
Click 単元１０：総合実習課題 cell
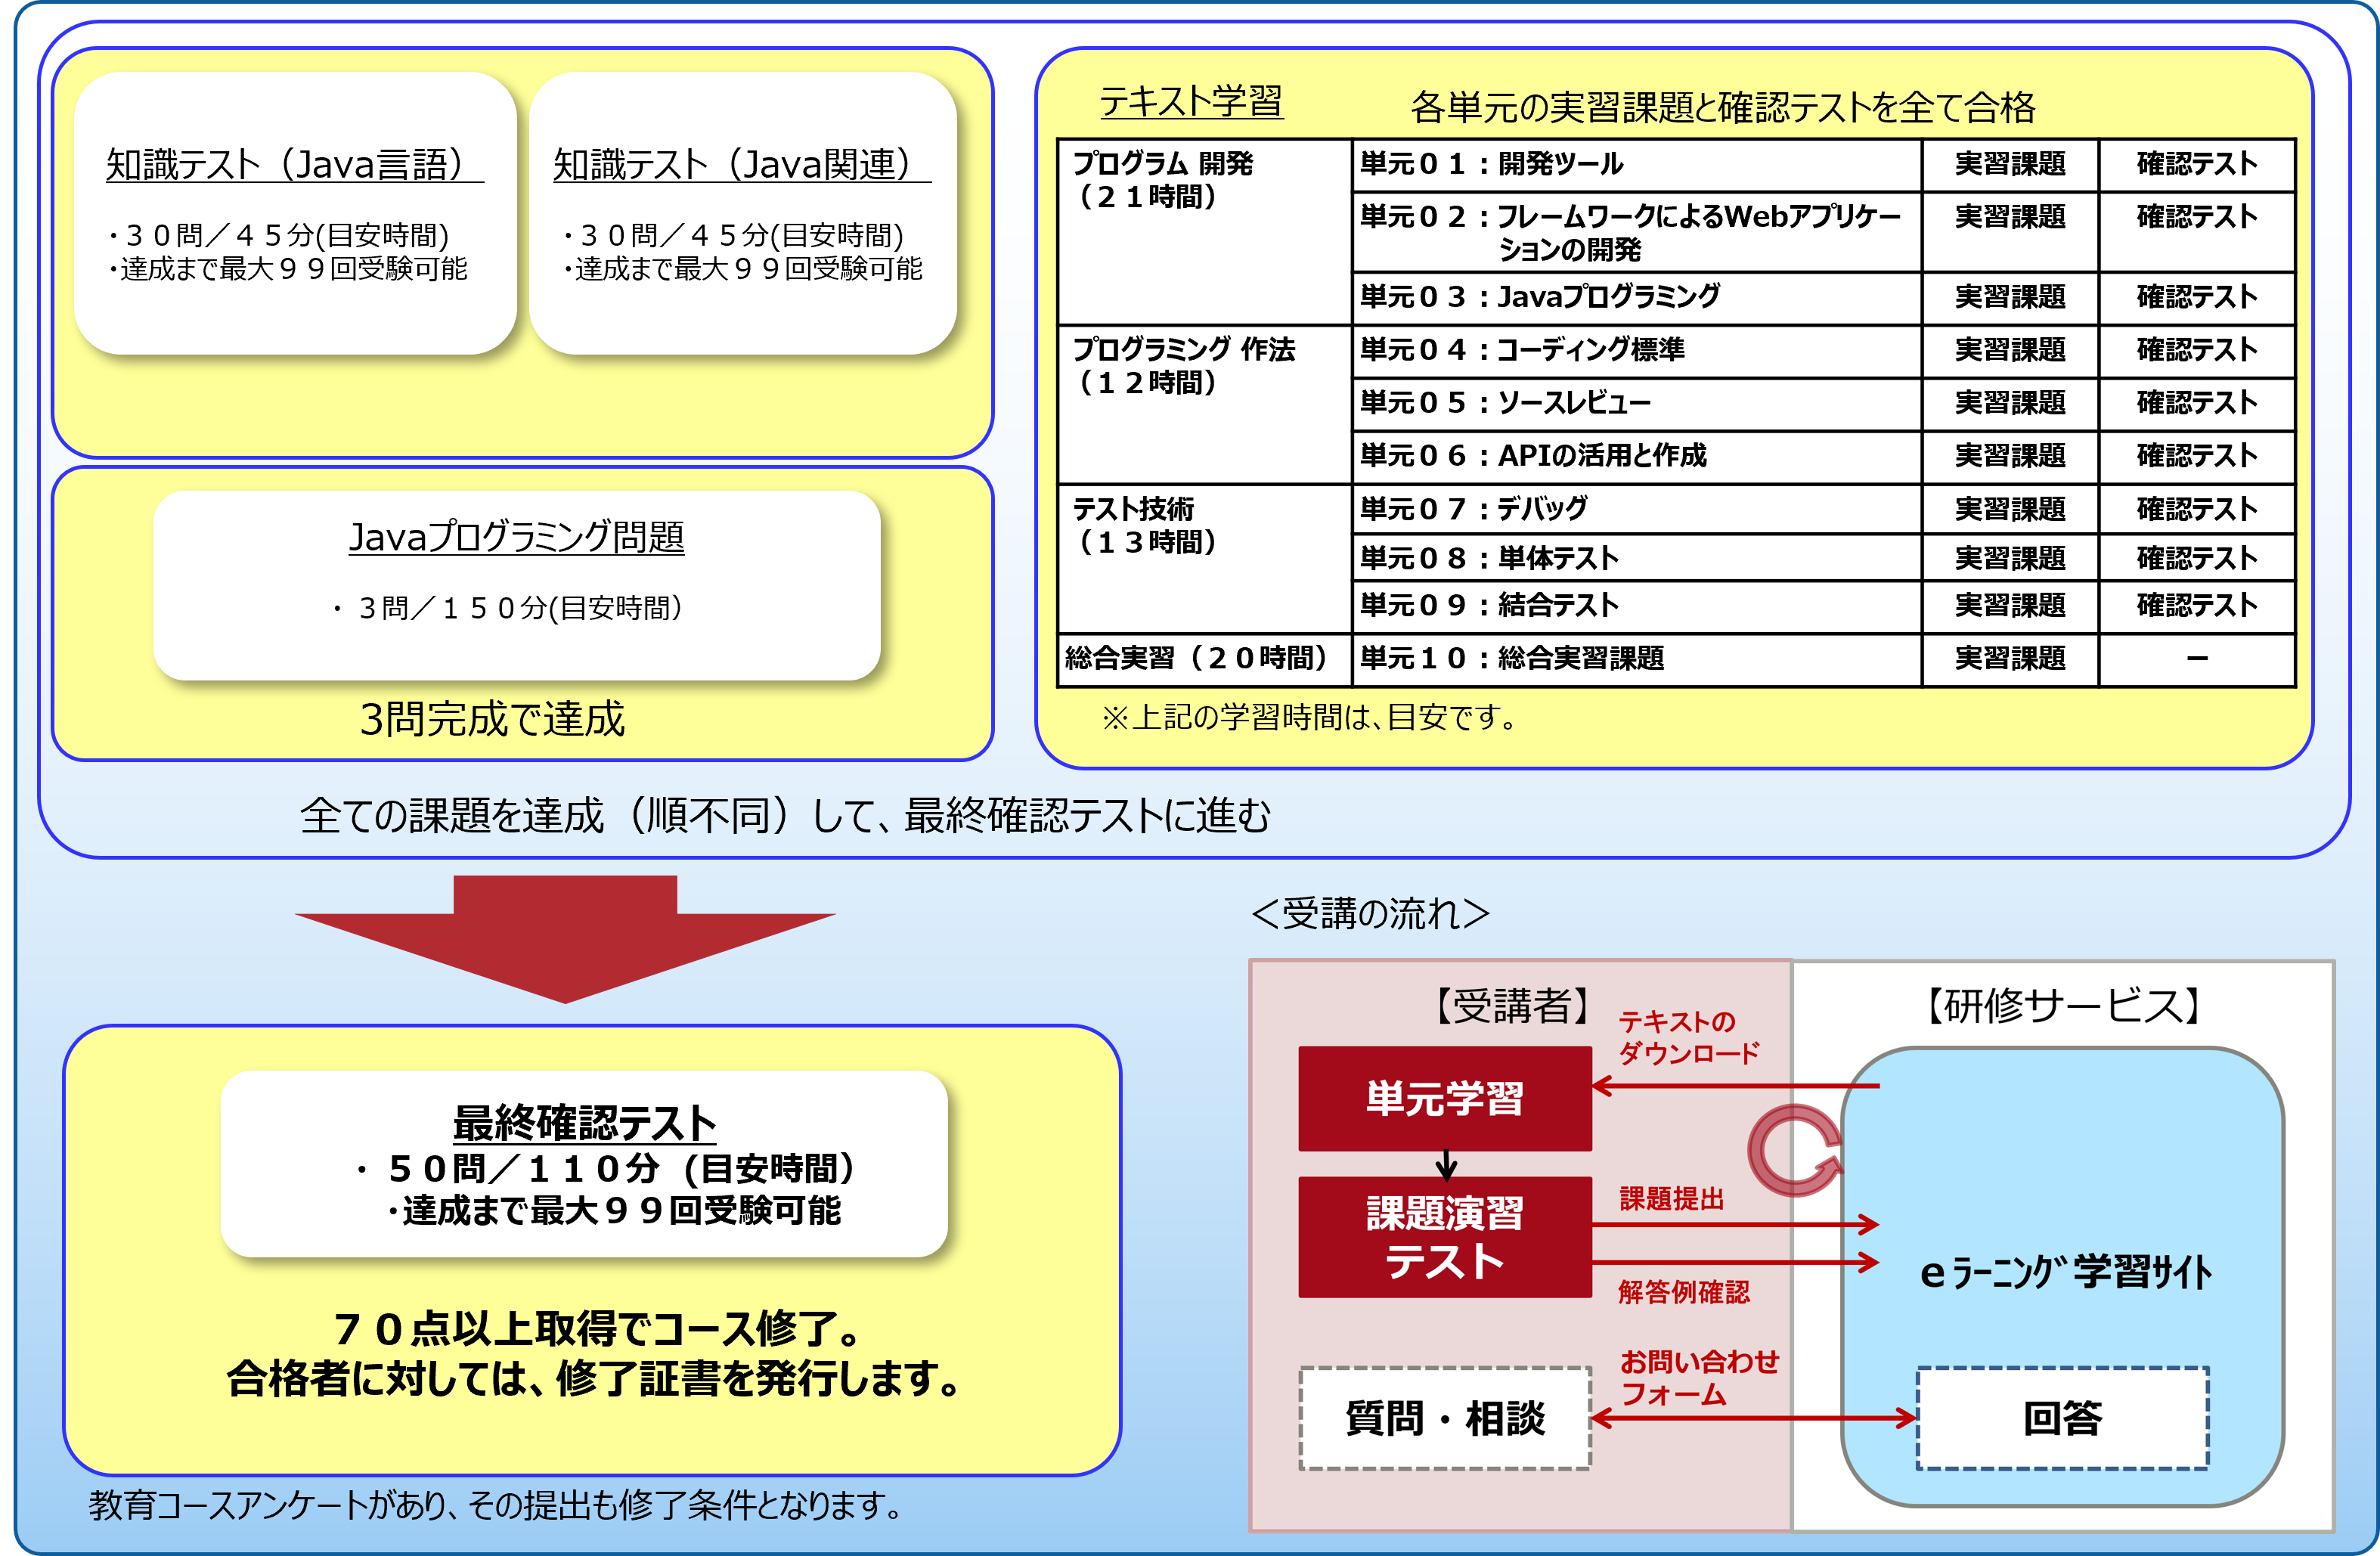point(1636,659)
